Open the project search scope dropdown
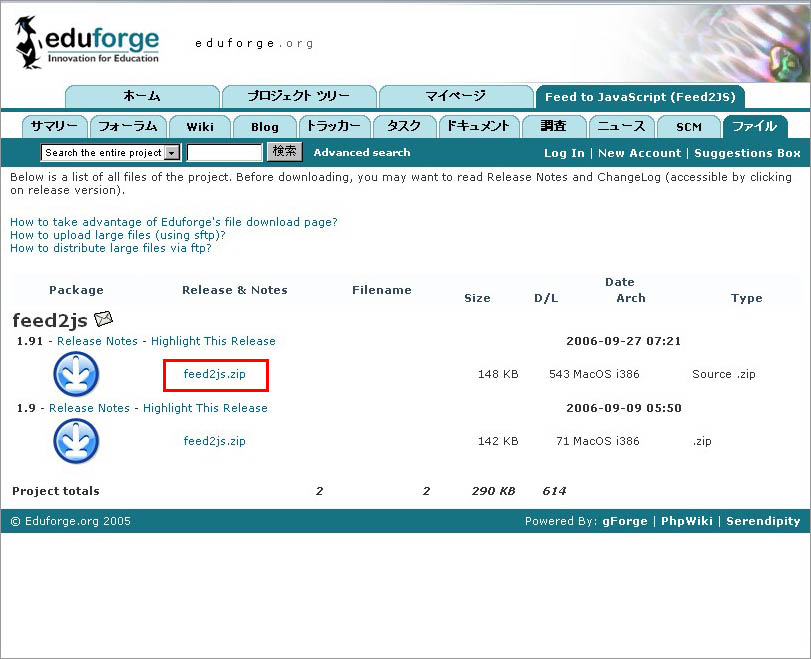811x659 pixels. pyautogui.click(x=111, y=153)
